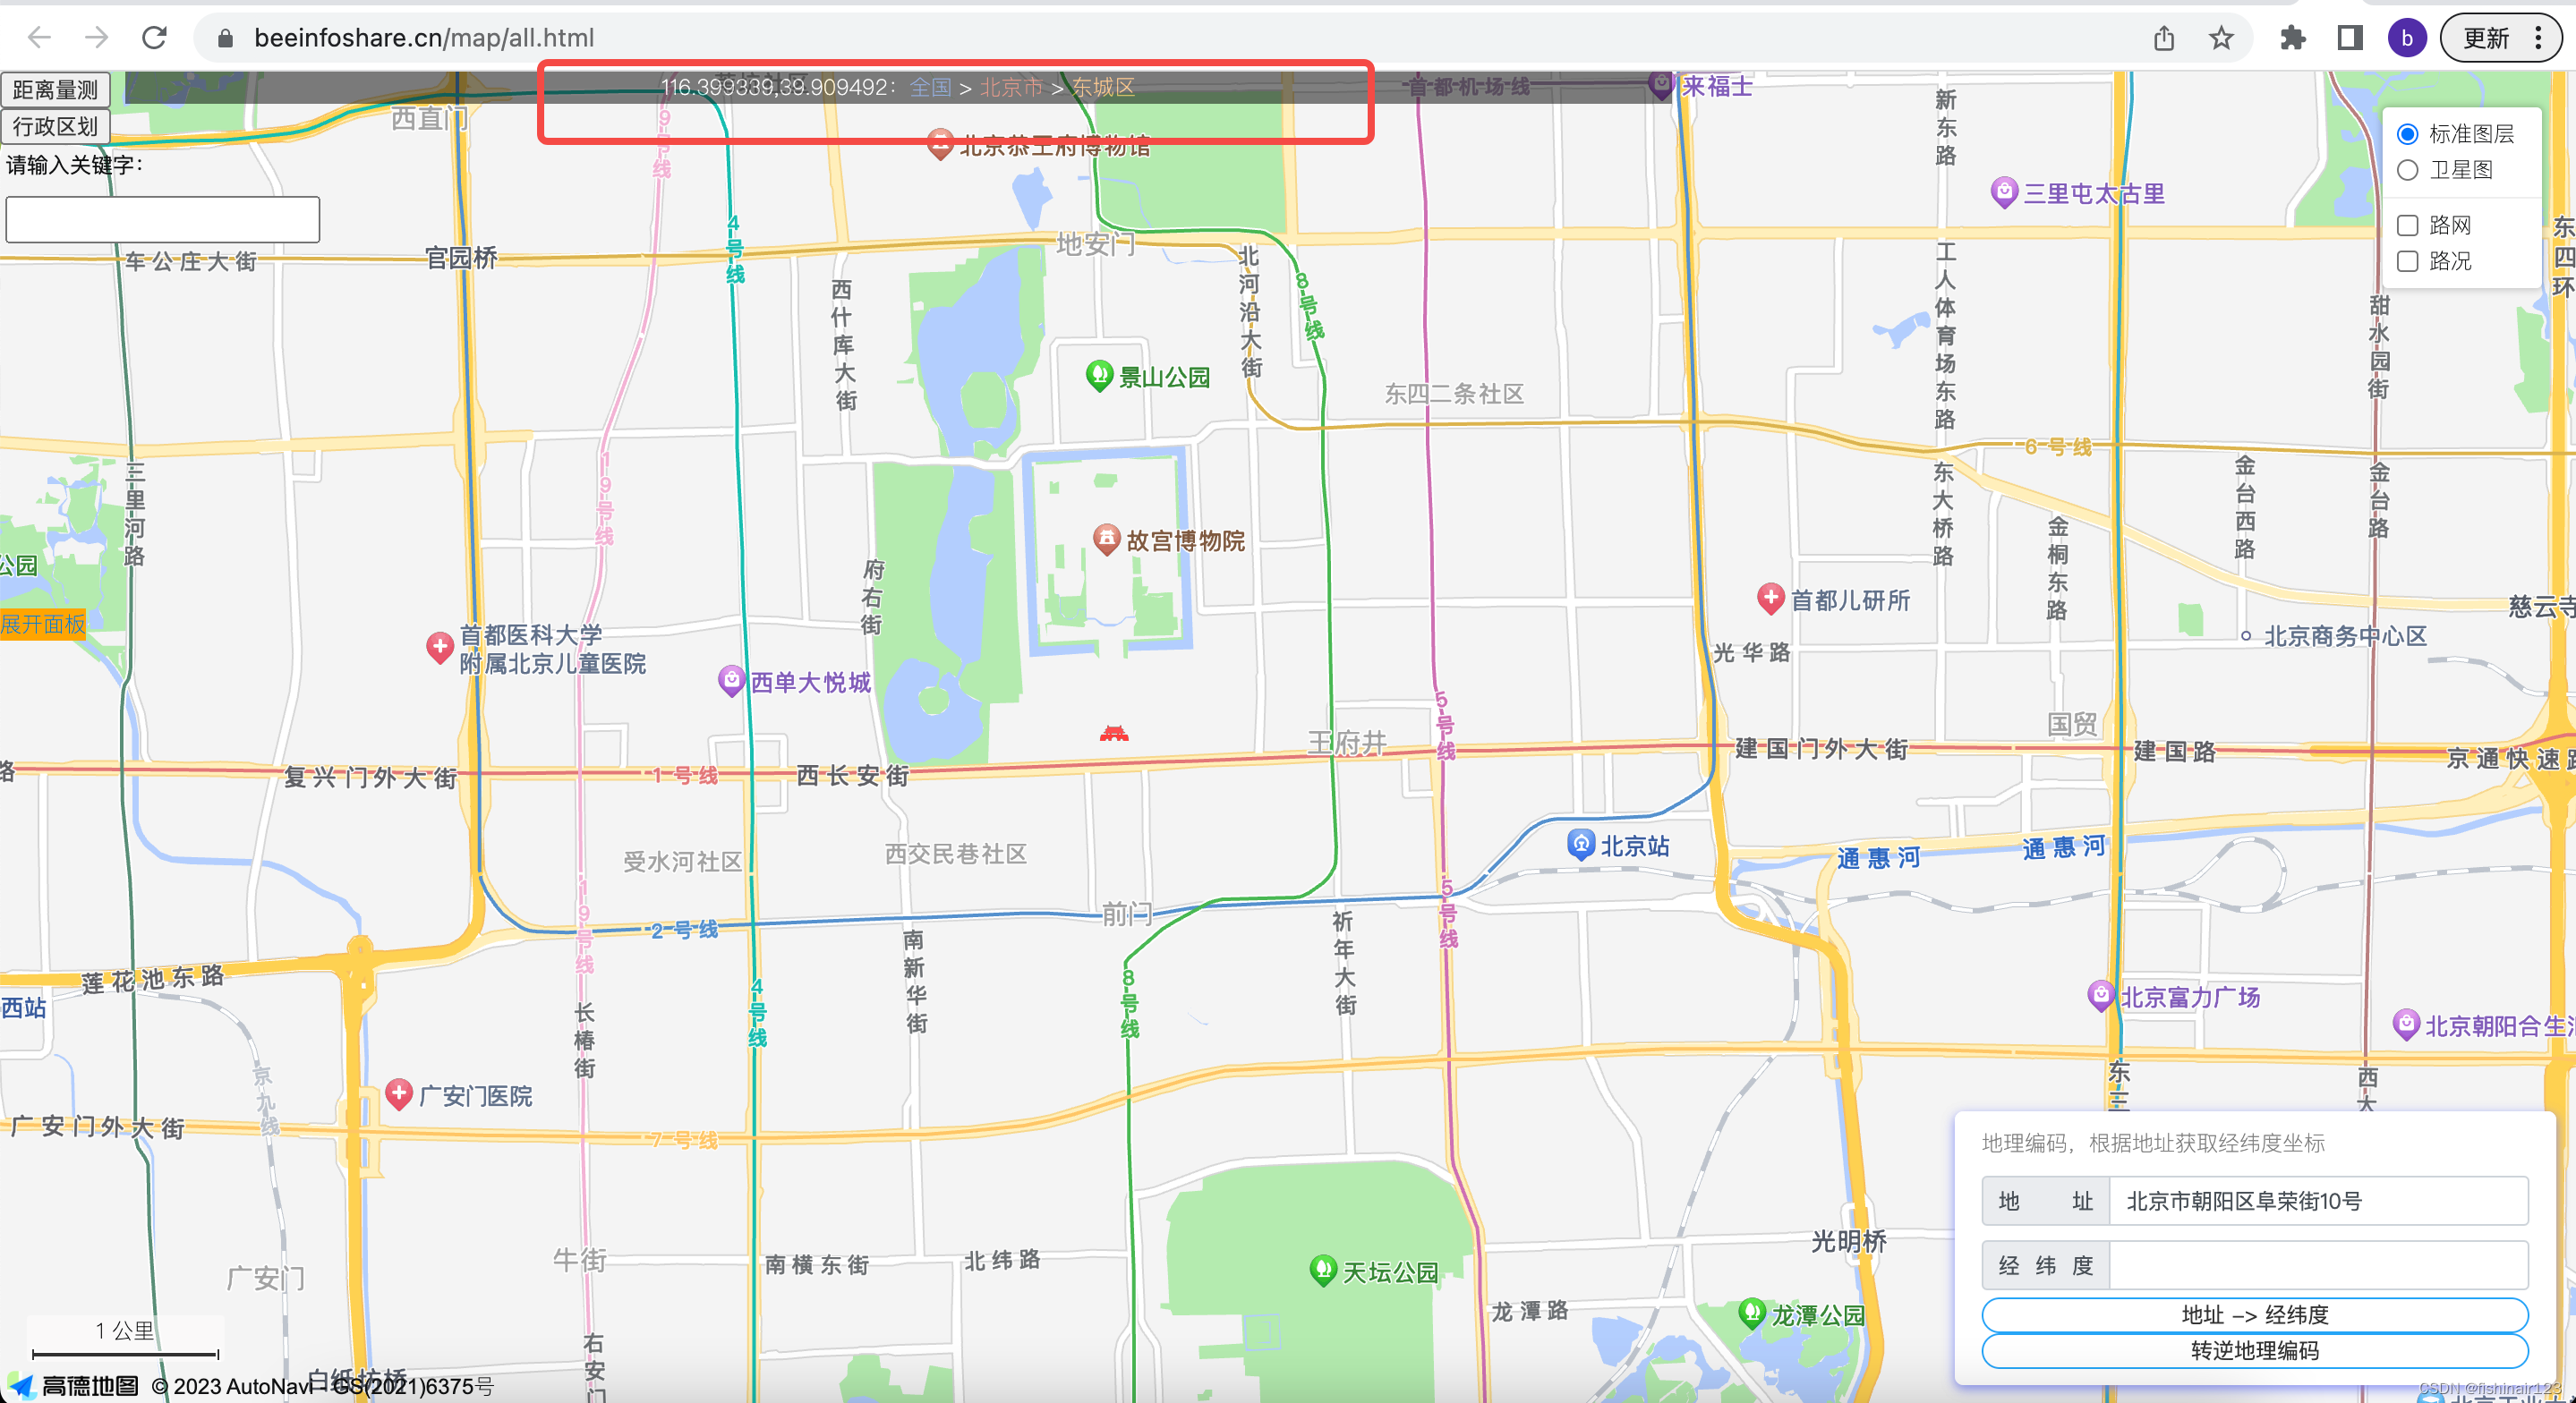Expand the panel via 展开面板
The height and width of the screenshot is (1403, 2576).
[x=43, y=624]
